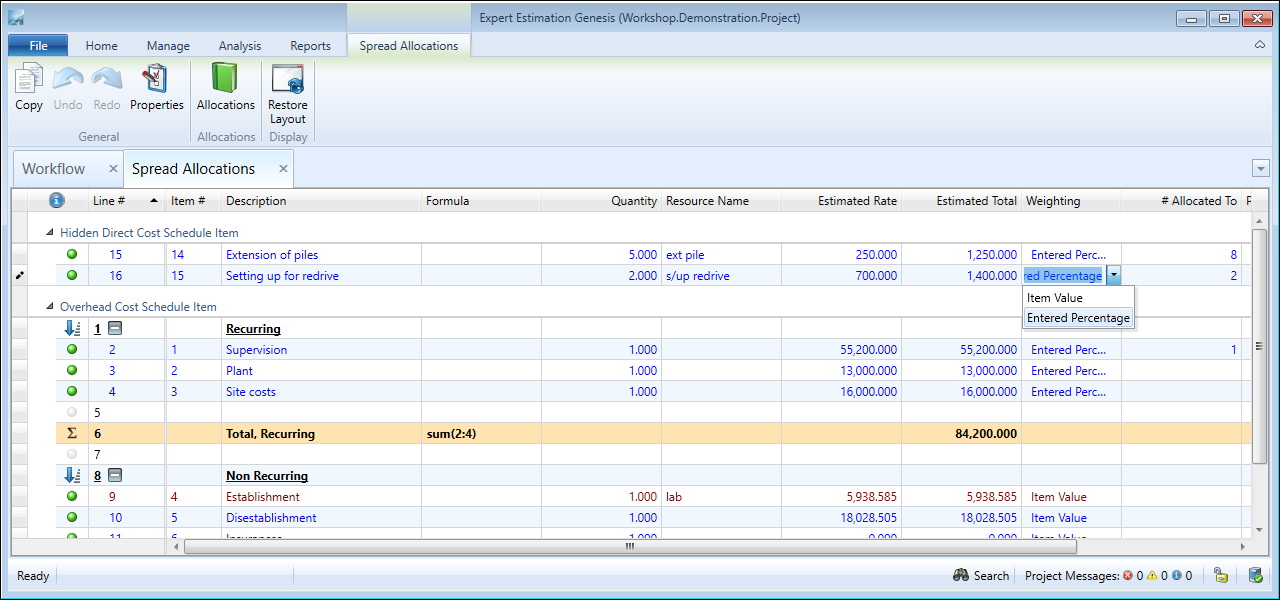Viewport: 1280px width, 600px height.
Task: Click the sort arrow icon beside the Recurring heading
Action: tap(72, 329)
